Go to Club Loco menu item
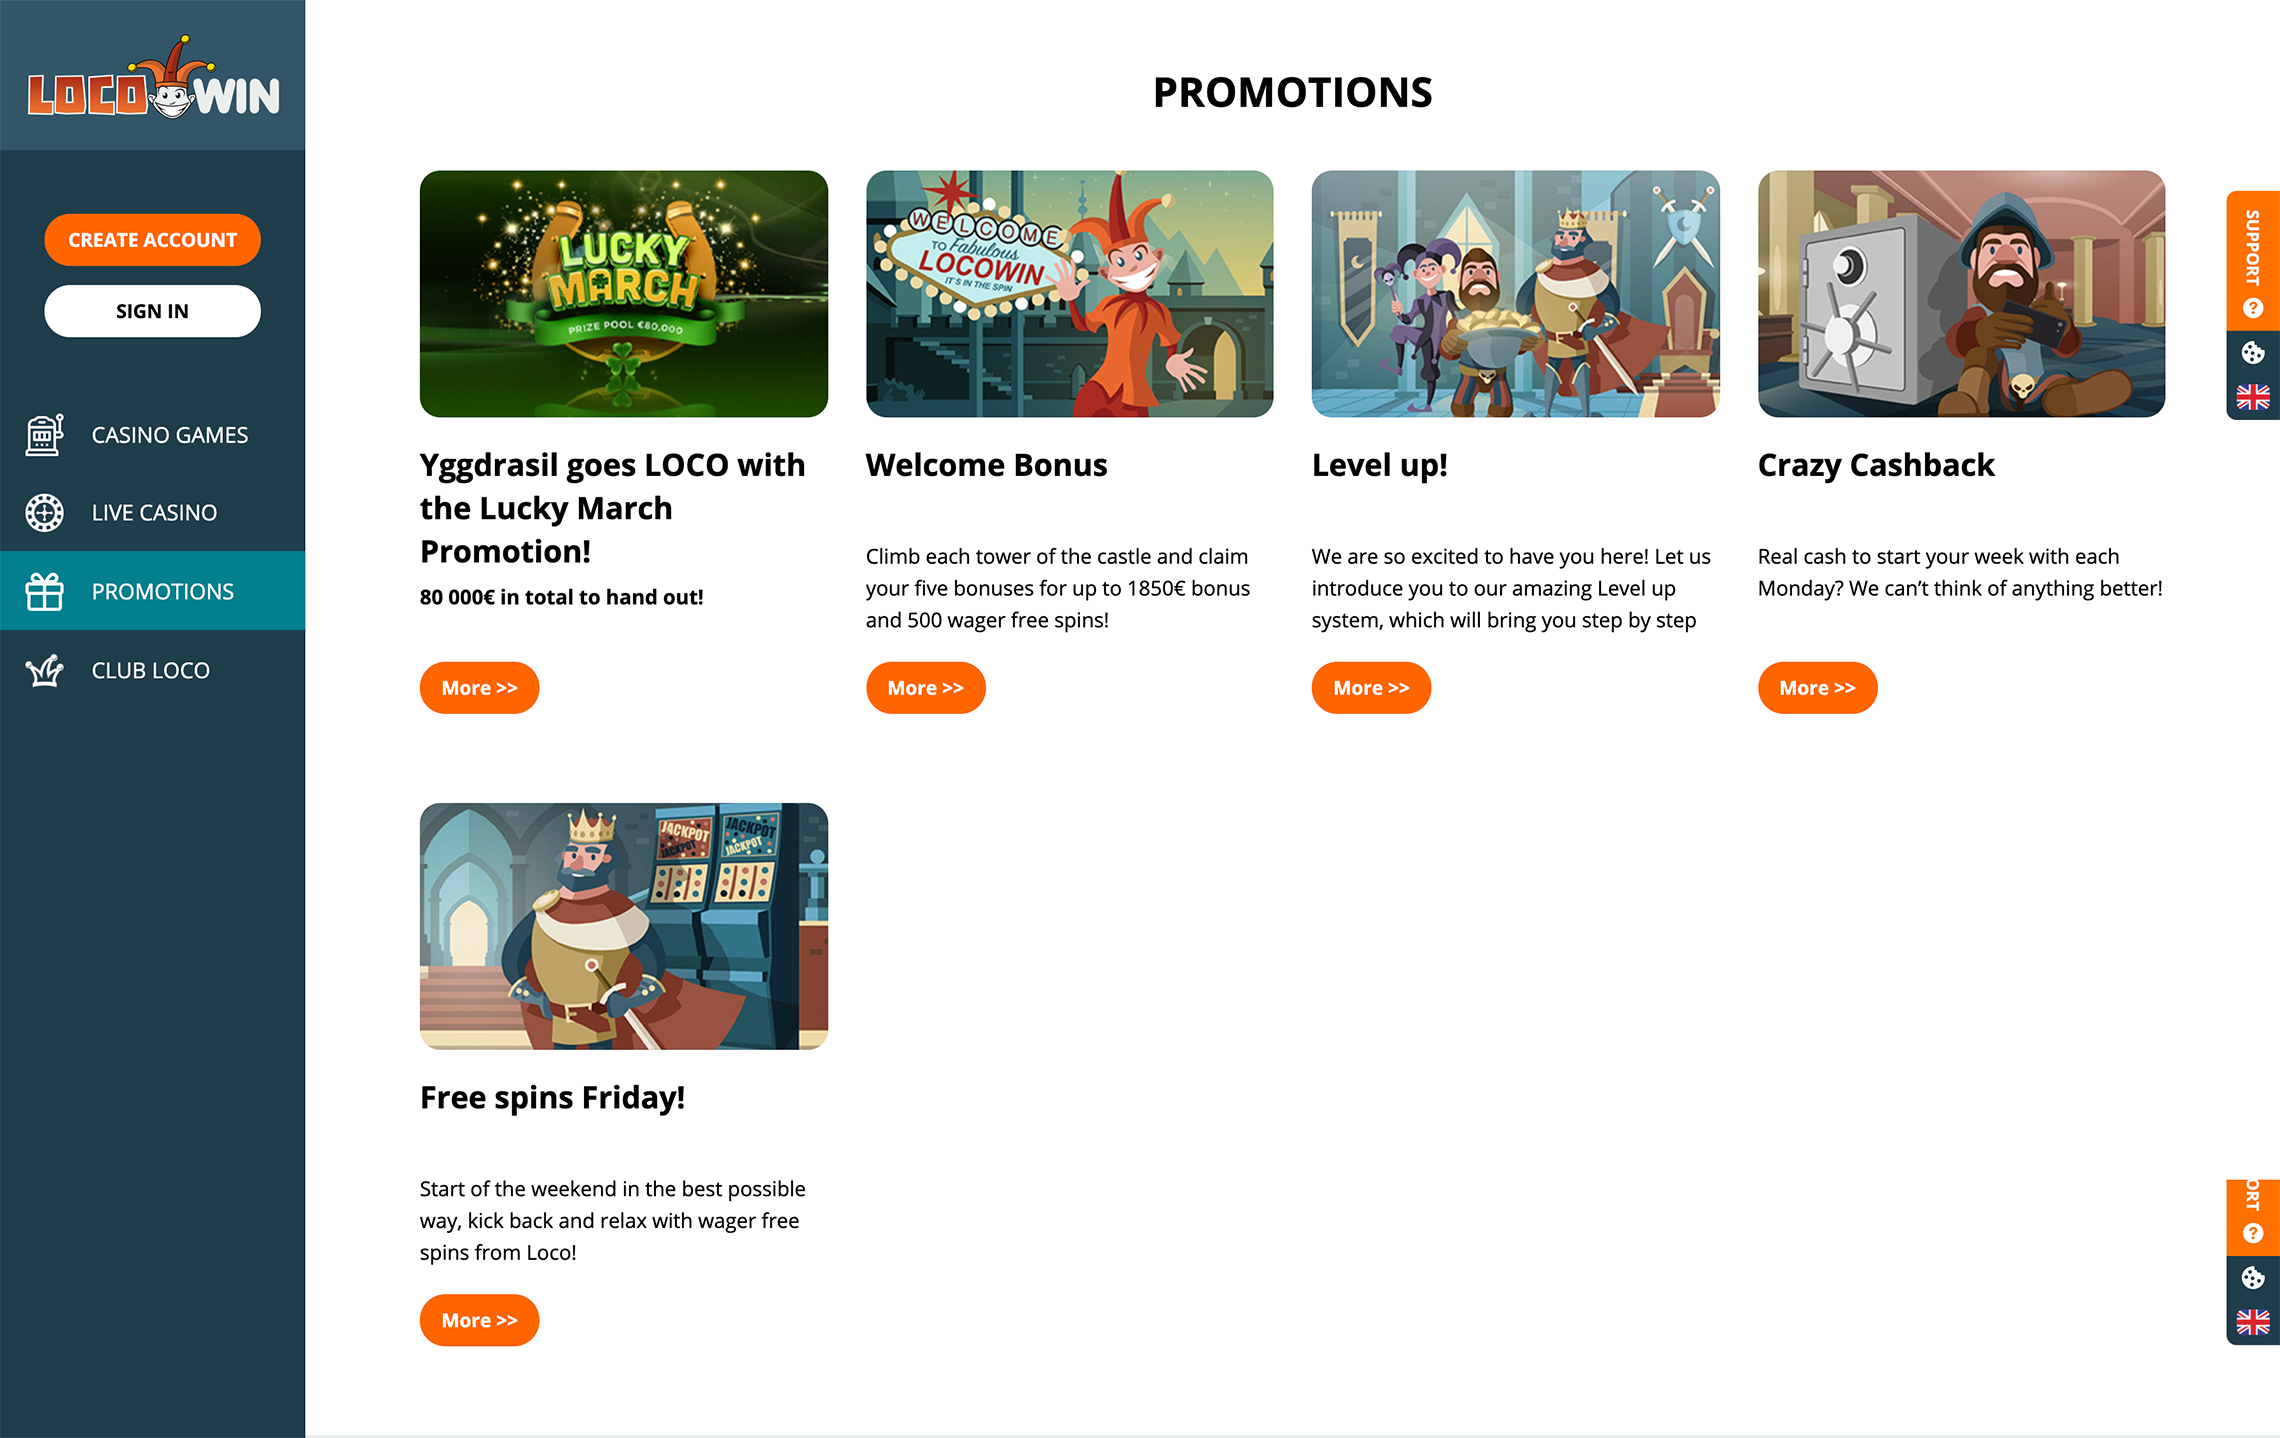This screenshot has height=1438, width=2280. (152, 670)
